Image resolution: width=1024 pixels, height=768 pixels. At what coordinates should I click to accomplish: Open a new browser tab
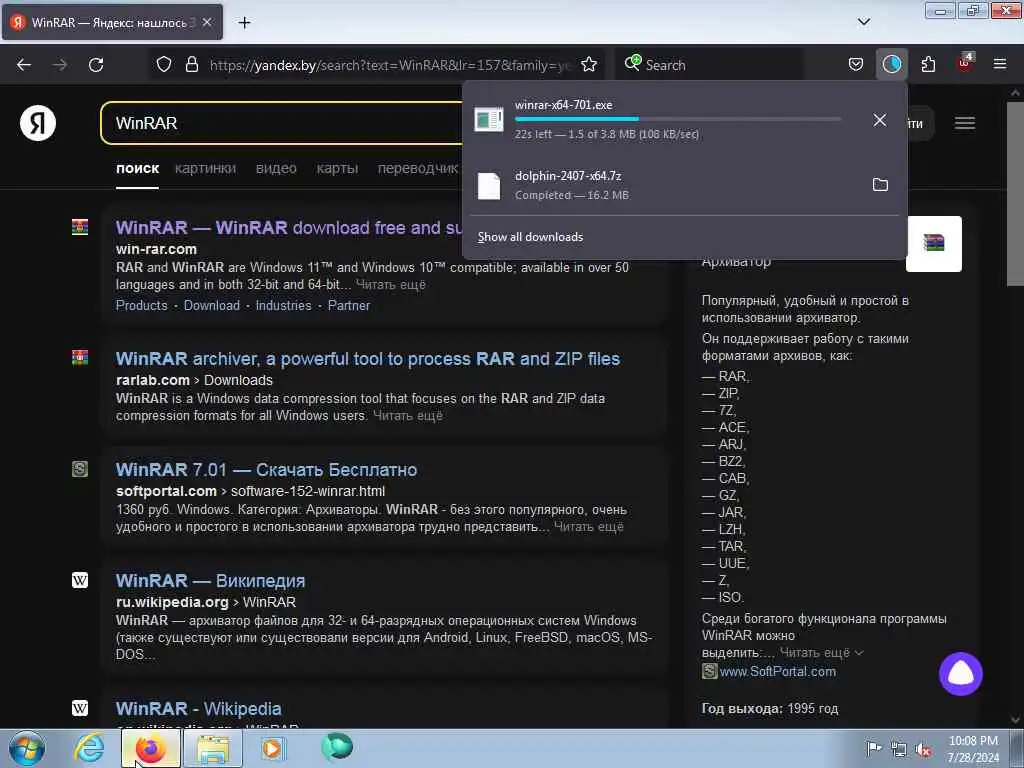(x=244, y=23)
